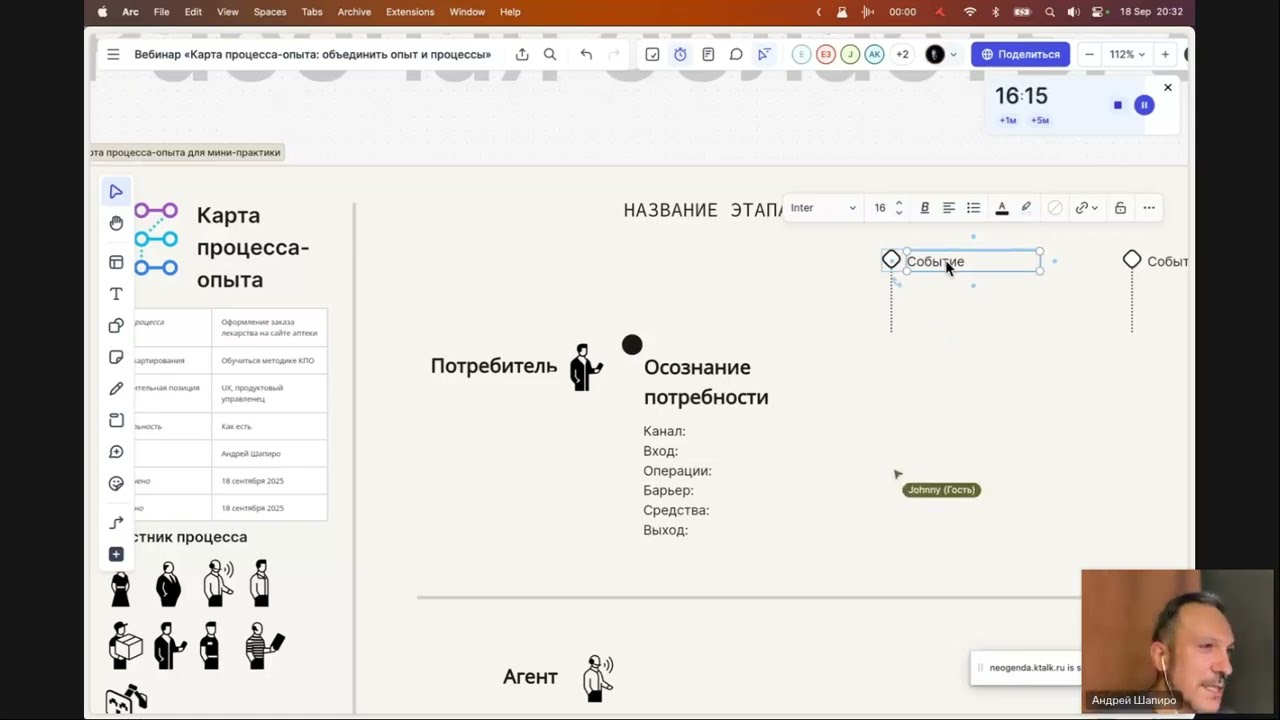
Task: Click collaborator avatar AK
Action: 874,54
